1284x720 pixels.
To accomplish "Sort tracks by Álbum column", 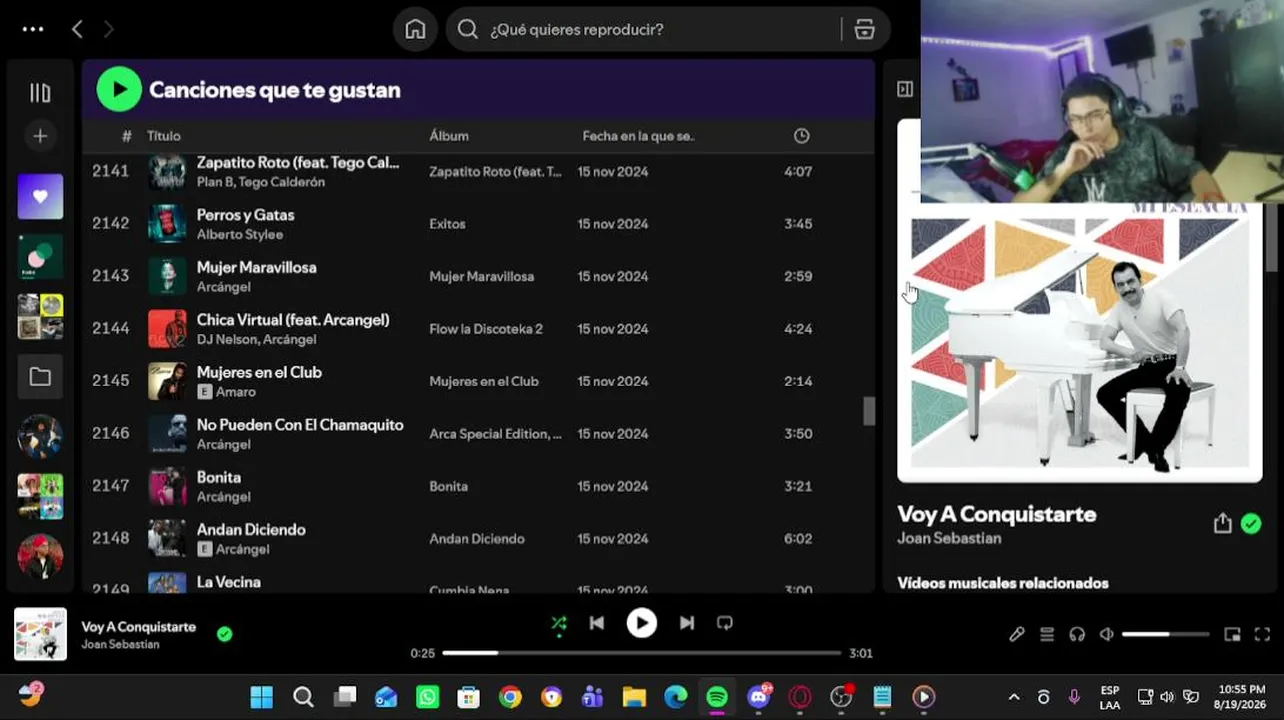I will point(449,136).
